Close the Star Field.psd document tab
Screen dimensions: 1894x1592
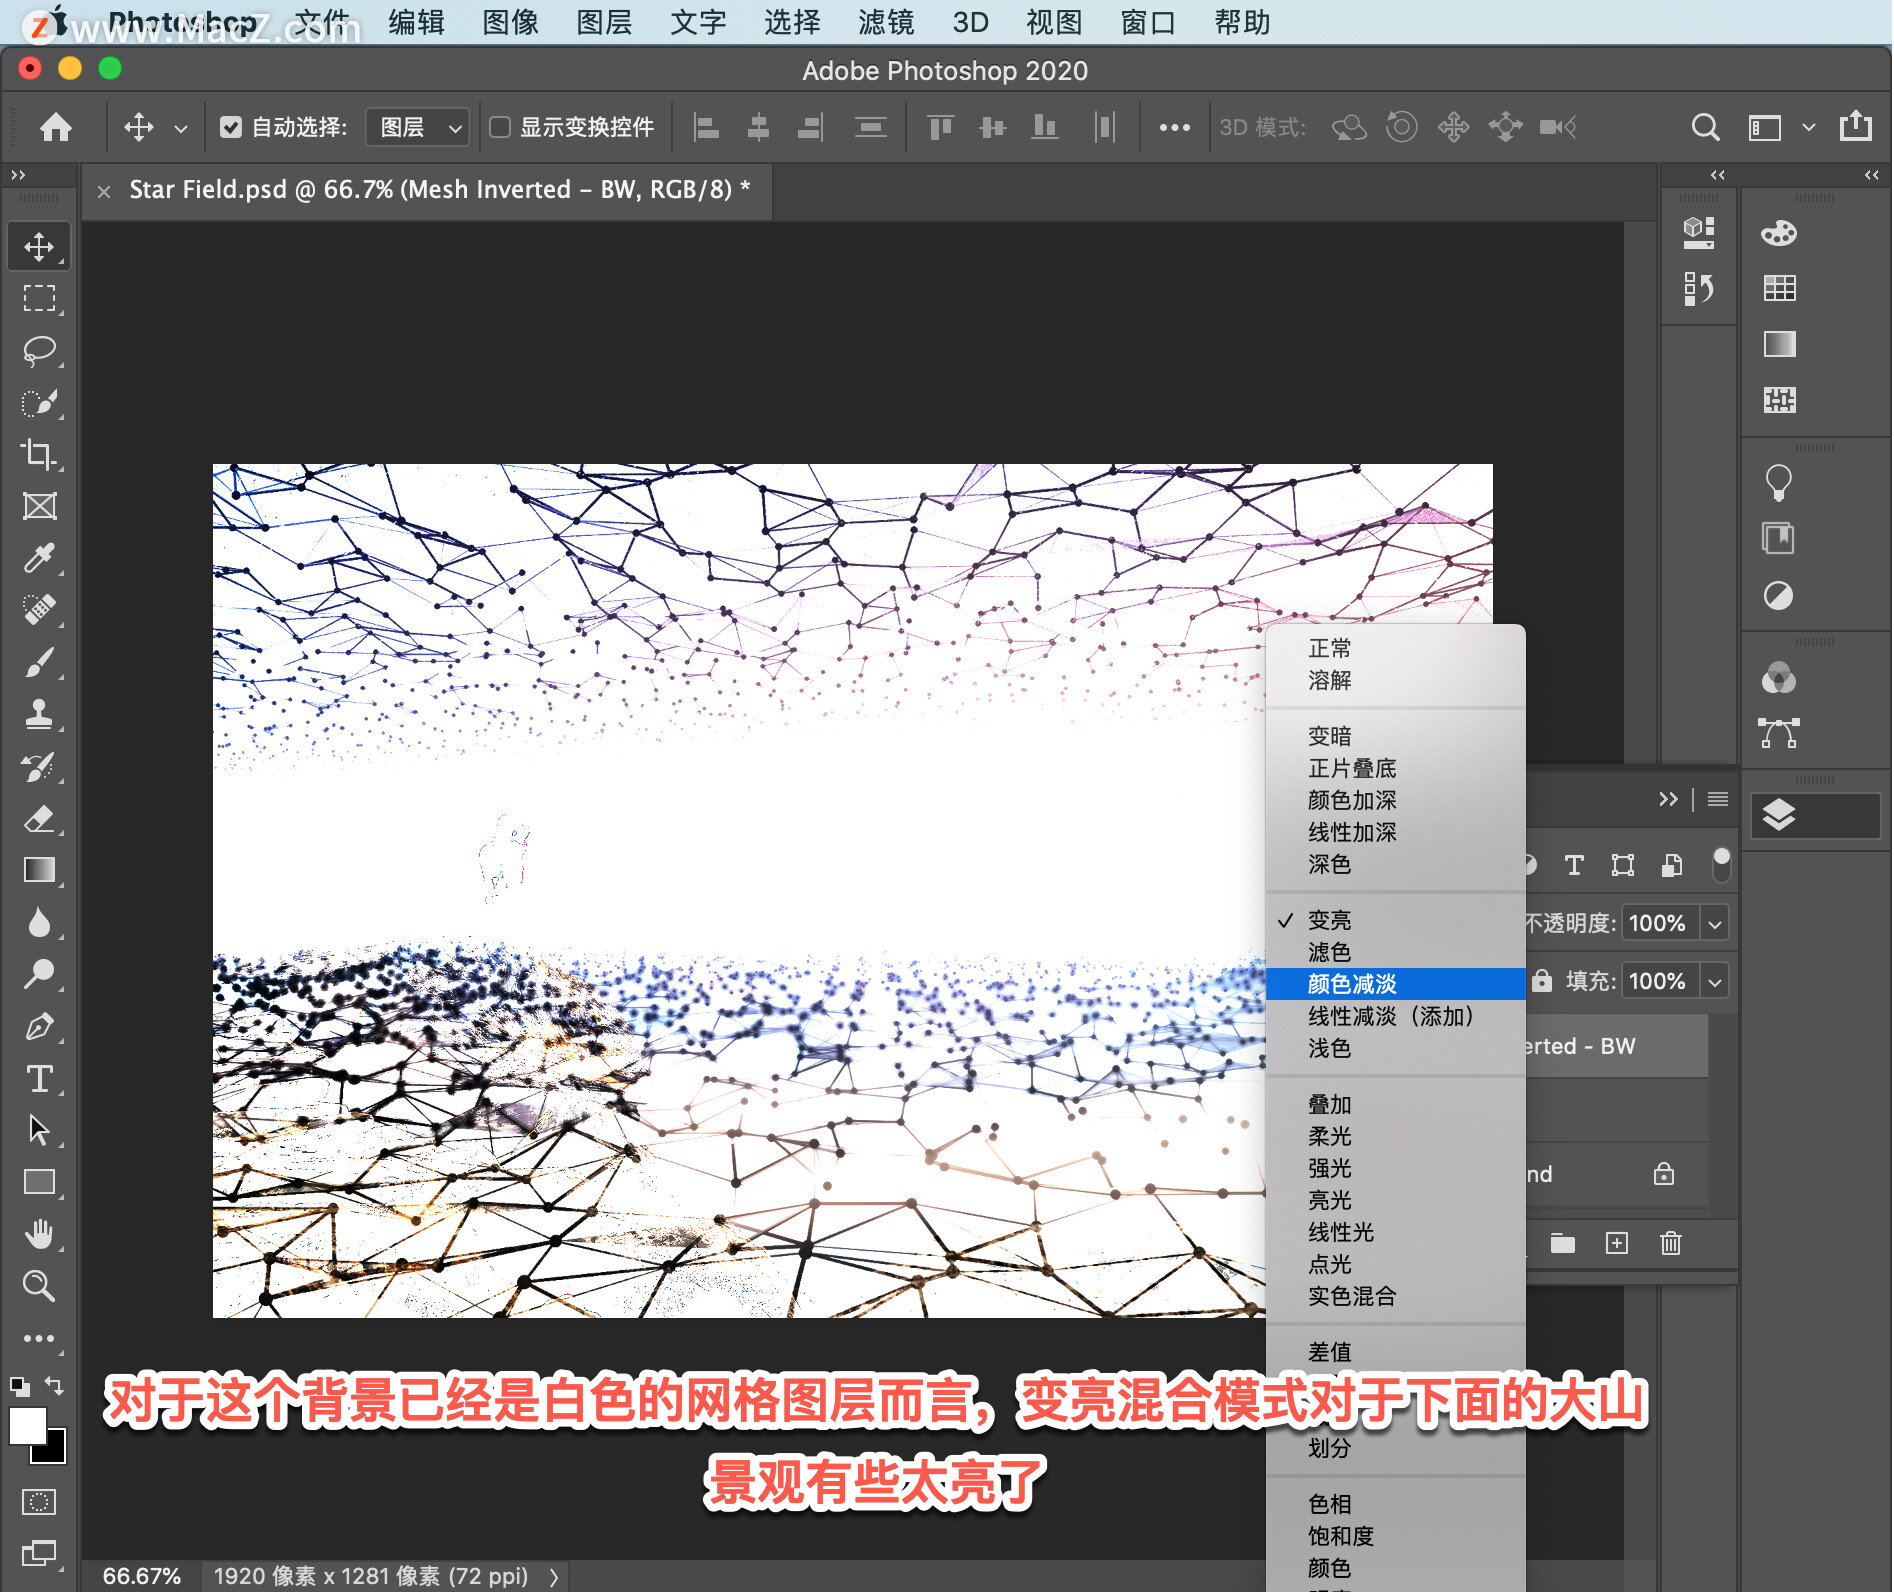pos(104,191)
